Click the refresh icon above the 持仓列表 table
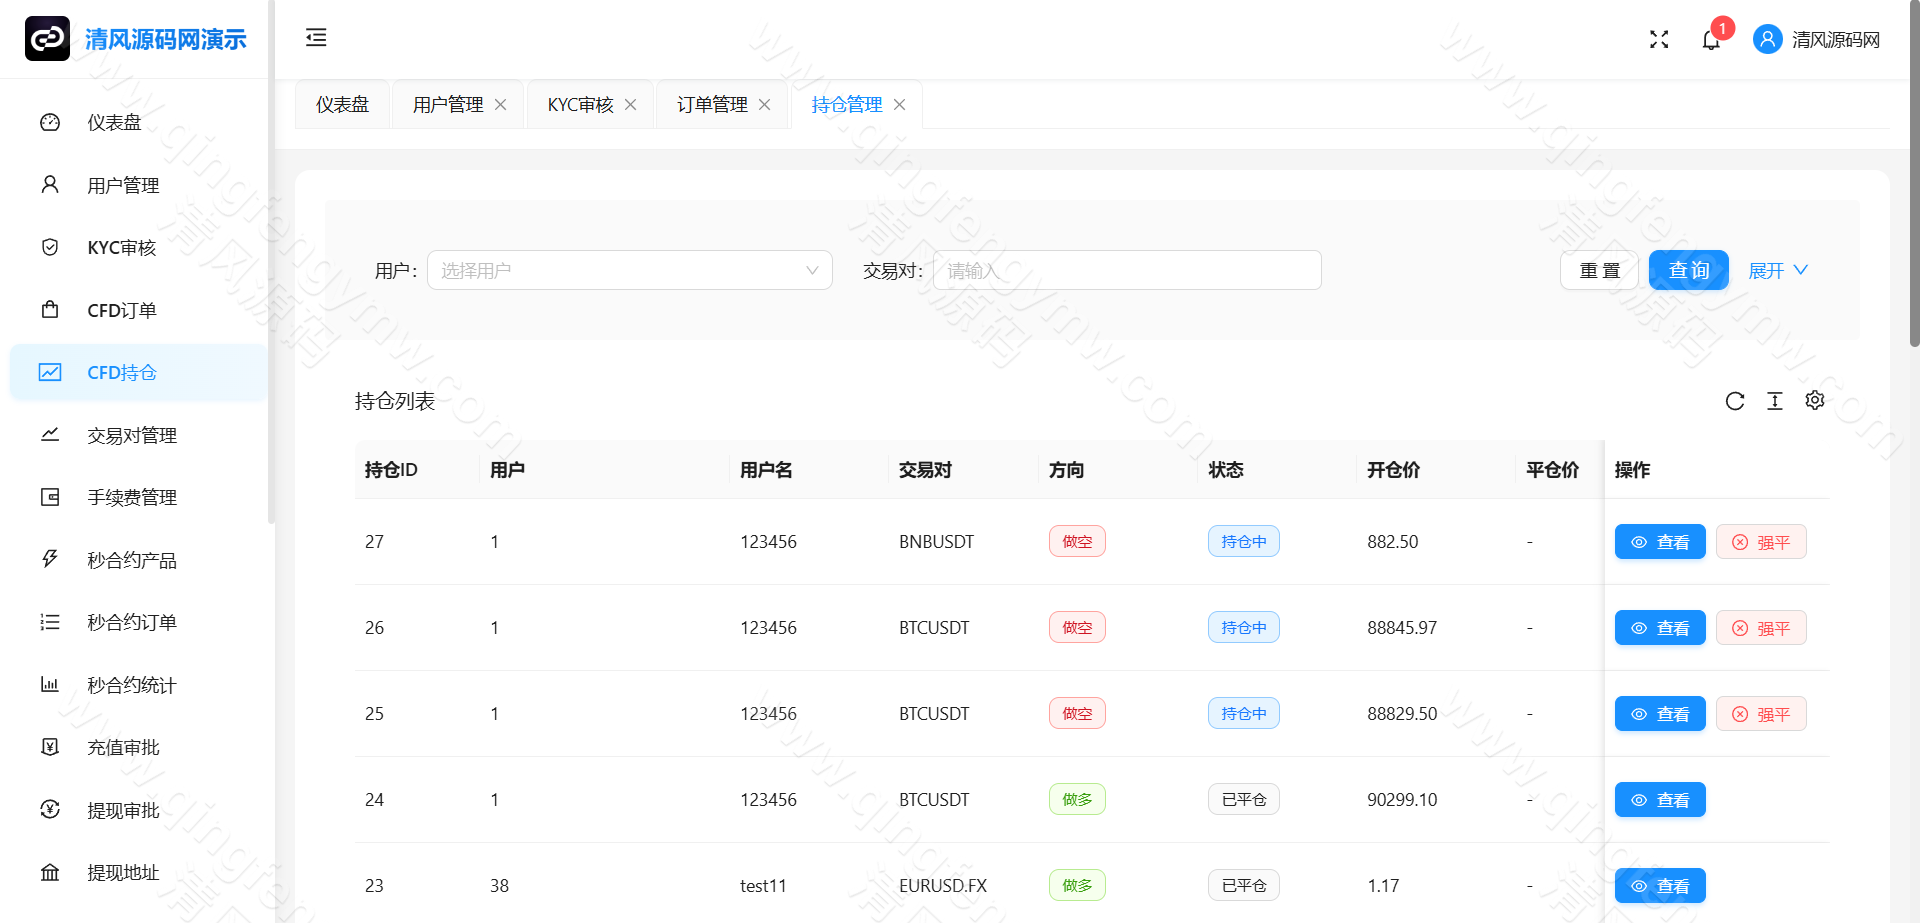Screen dimensions: 1920x923 click(1735, 401)
